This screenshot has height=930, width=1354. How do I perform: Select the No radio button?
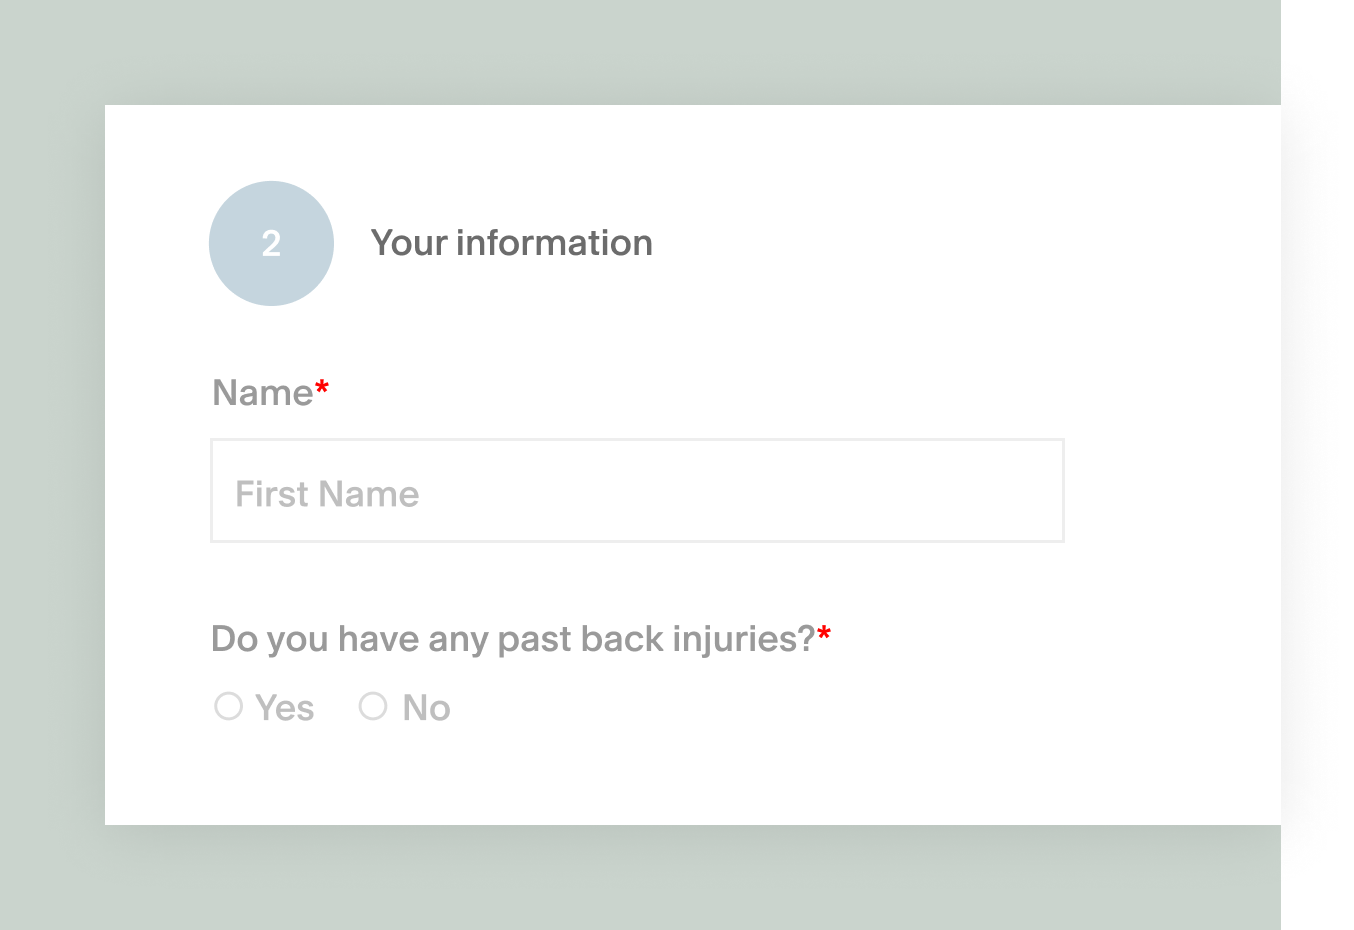(373, 706)
